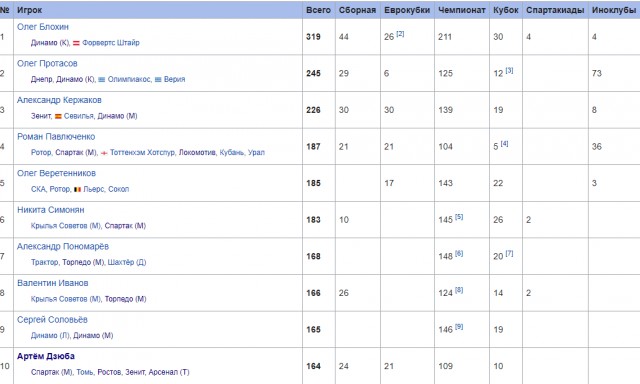Image resolution: width=640 pixels, height=384 pixels.
Task: Open Сергей Соловьёв player page
Action: (52, 320)
